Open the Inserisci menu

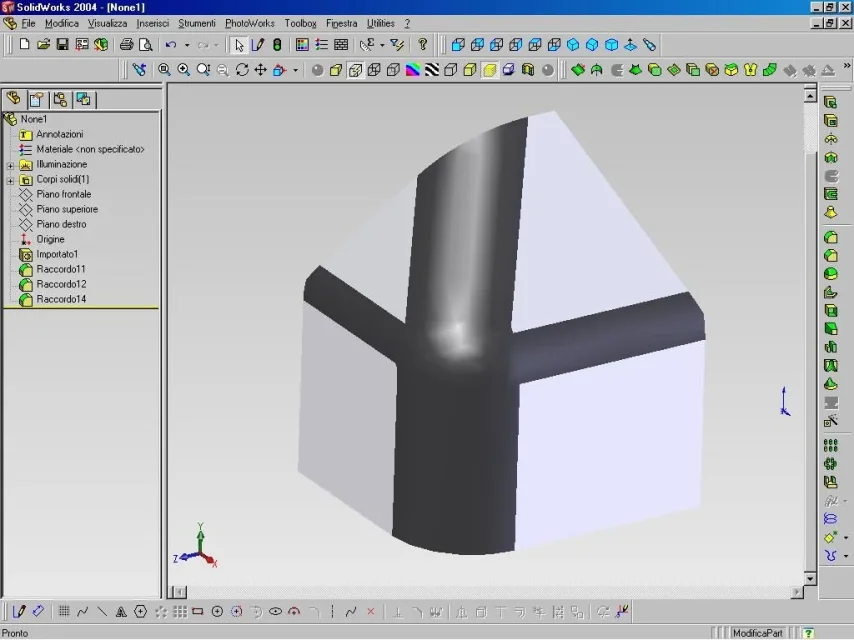152,23
